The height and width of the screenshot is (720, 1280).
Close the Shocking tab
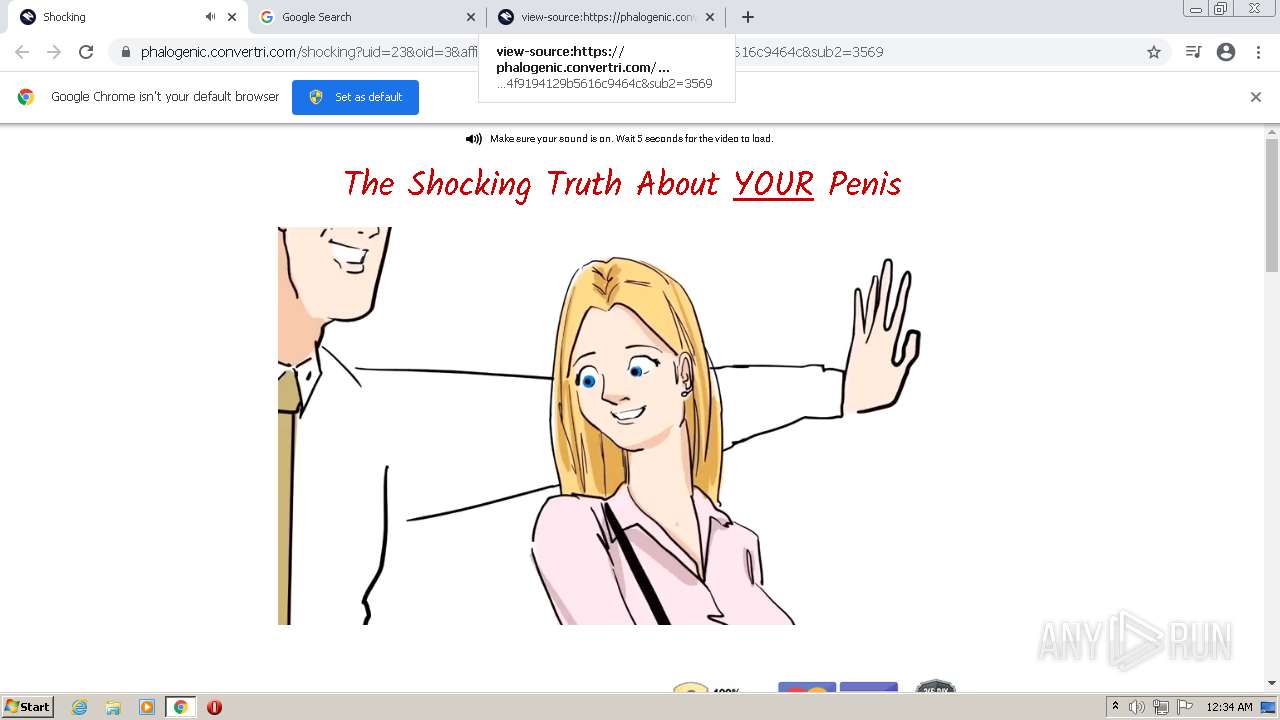(x=232, y=17)
